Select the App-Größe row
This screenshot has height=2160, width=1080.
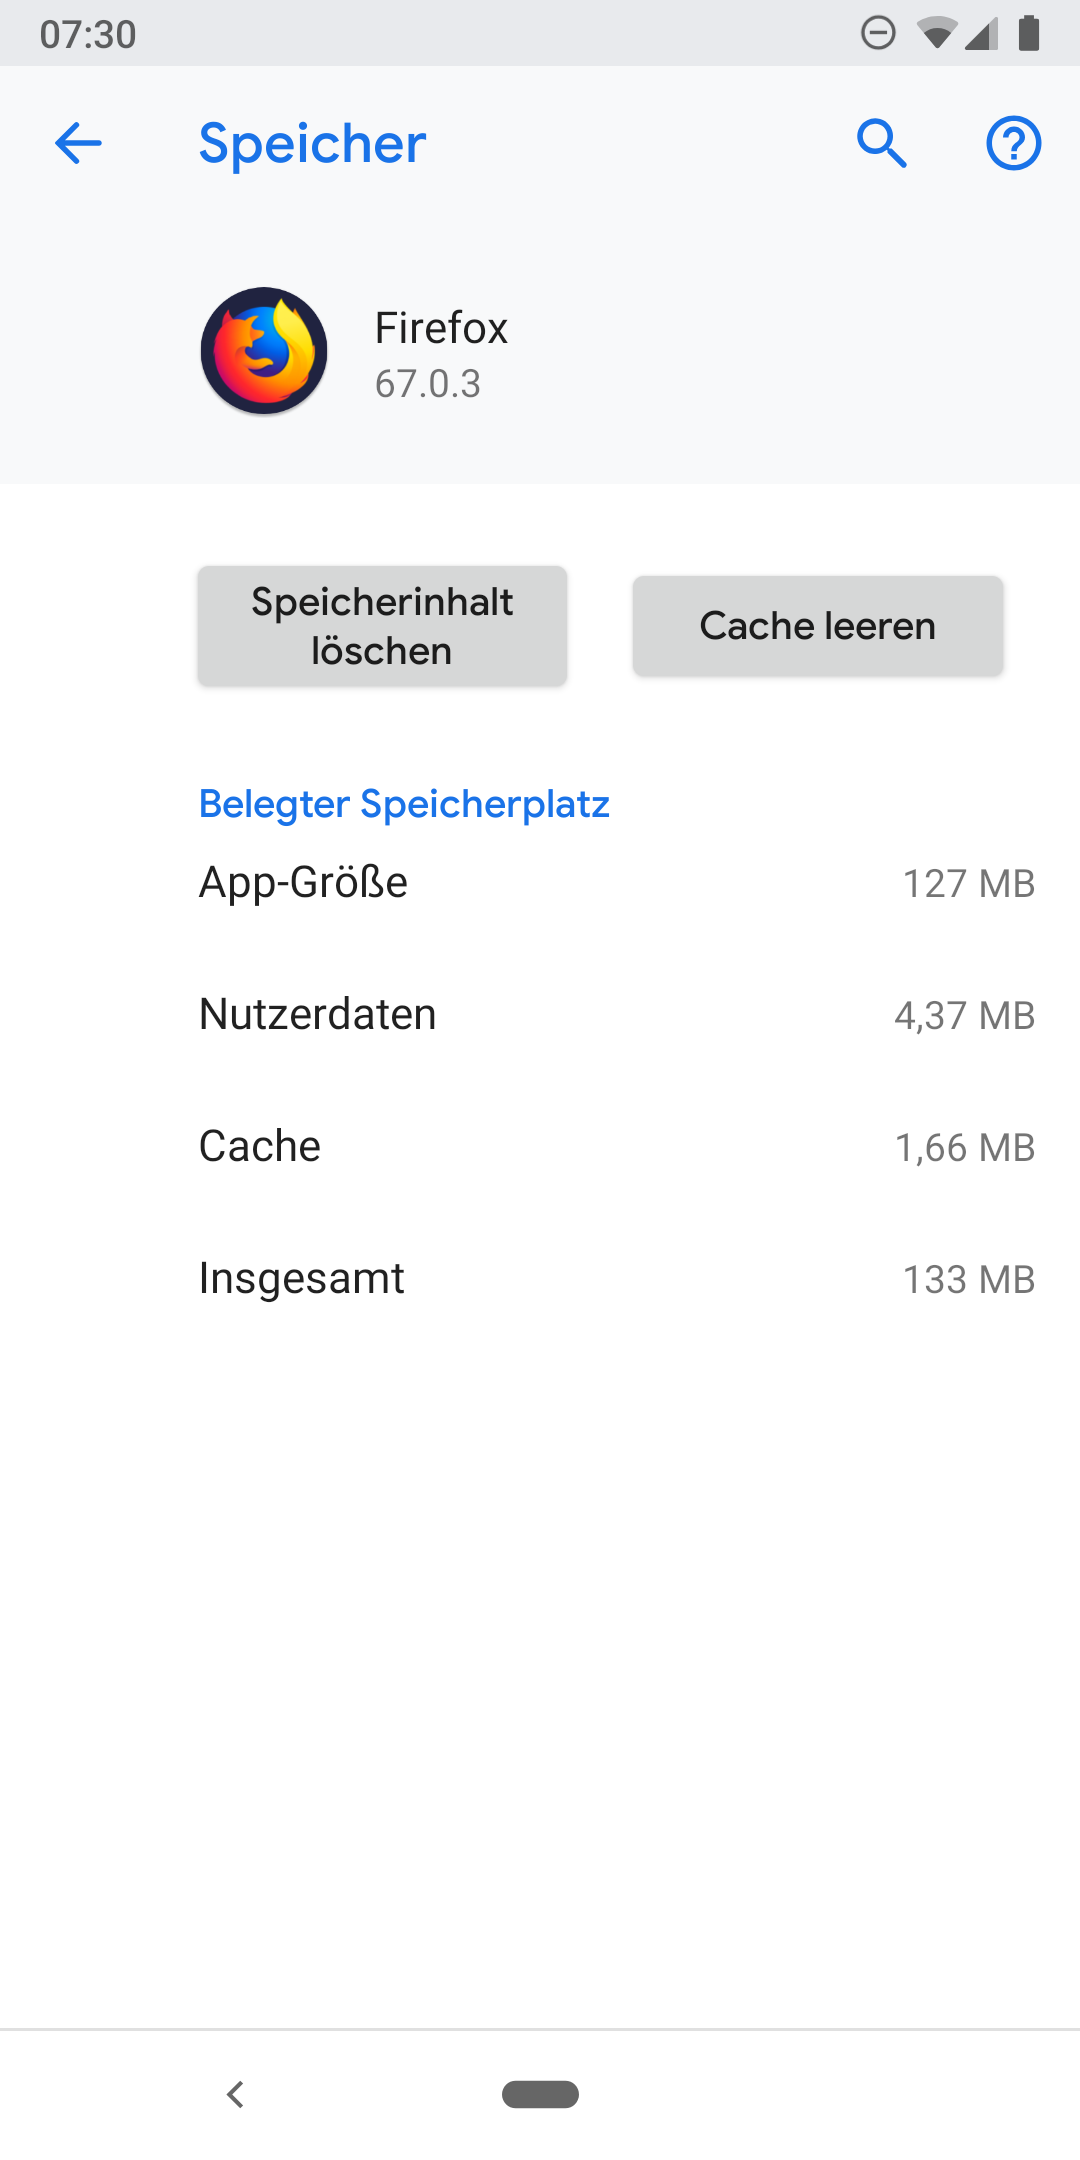pyautogui.click(x=615, y=883)
